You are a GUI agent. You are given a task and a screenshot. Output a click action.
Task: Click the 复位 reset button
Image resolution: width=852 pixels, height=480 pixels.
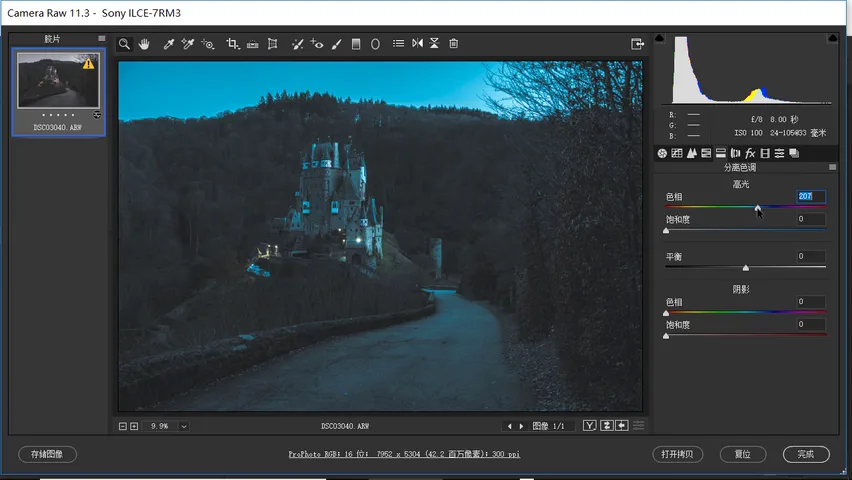743,454
